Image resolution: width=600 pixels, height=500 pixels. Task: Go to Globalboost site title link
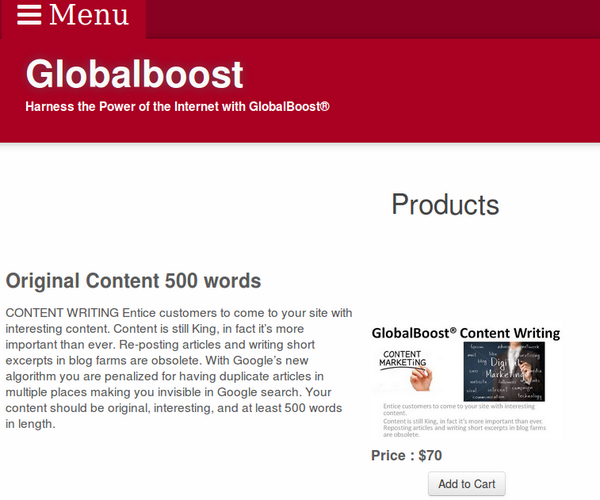[134, 74]
